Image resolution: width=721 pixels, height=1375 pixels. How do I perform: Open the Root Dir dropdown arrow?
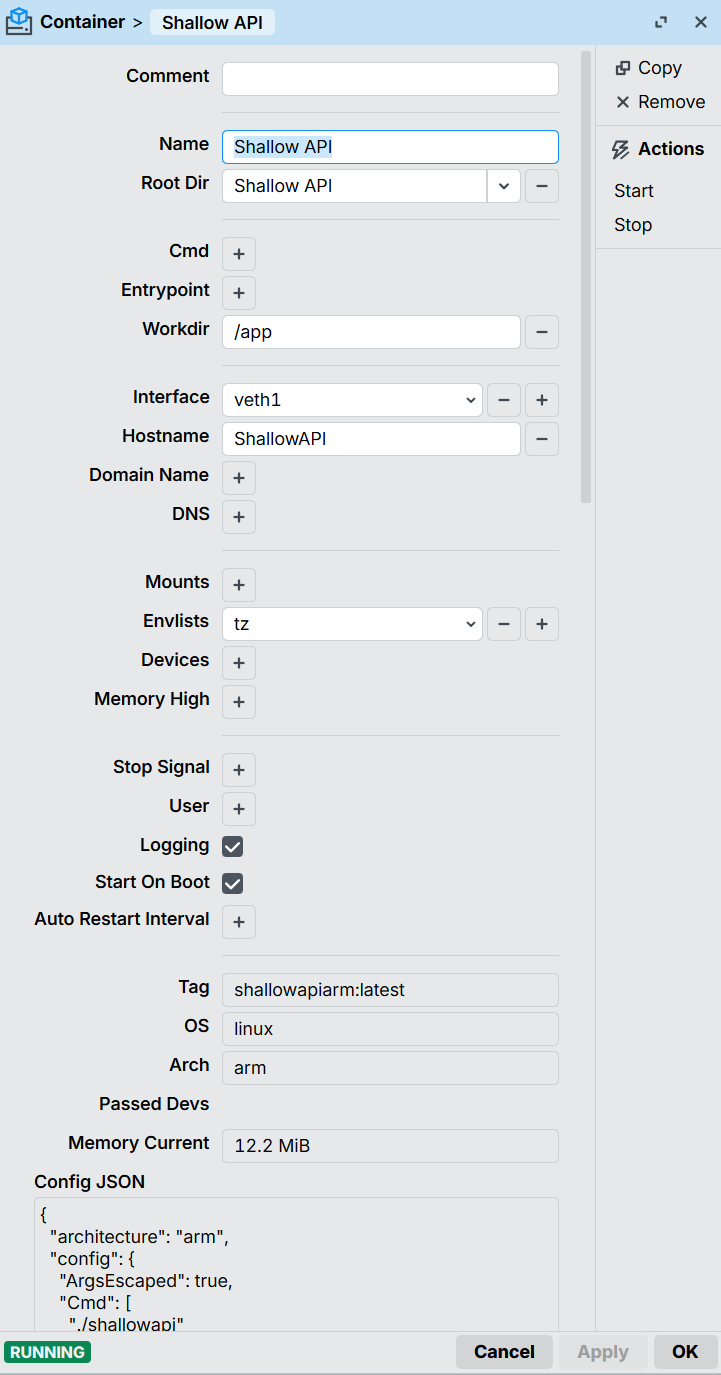click(x=503, y=186)
